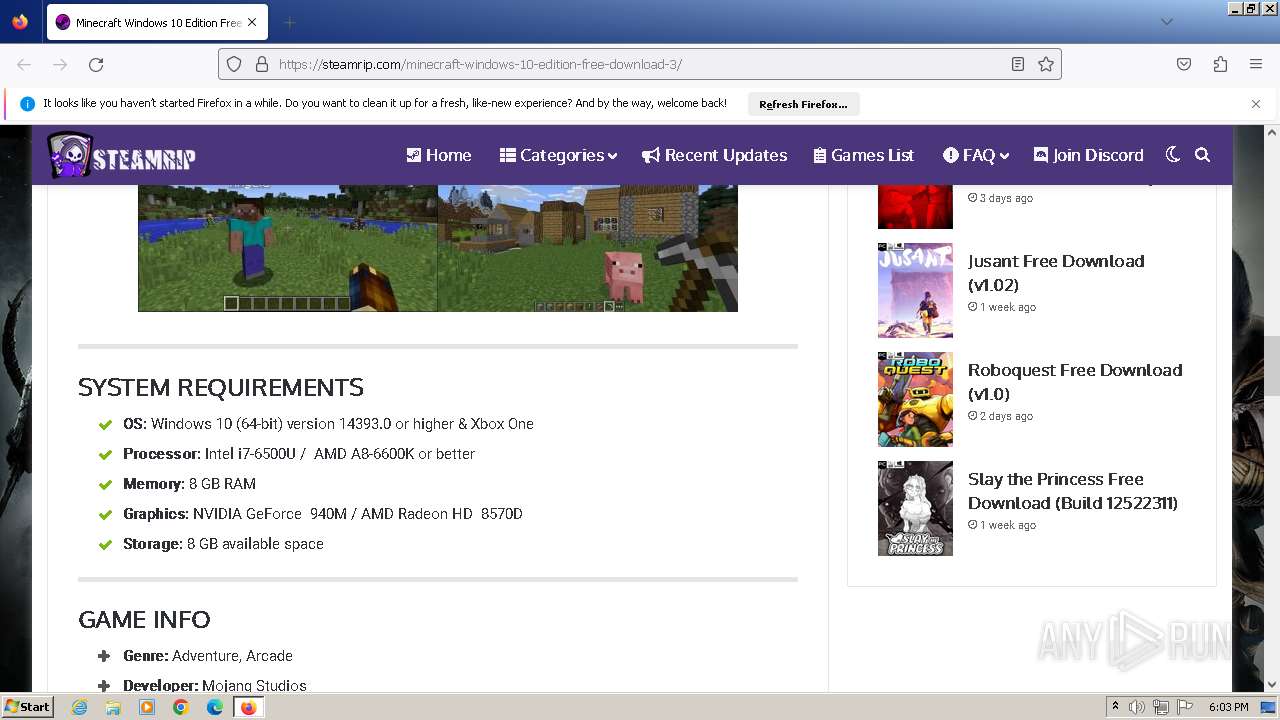This screenshot has width=1280, height=720.
Task: Click the volume speaker tray icon
Action: (1137, 707)
